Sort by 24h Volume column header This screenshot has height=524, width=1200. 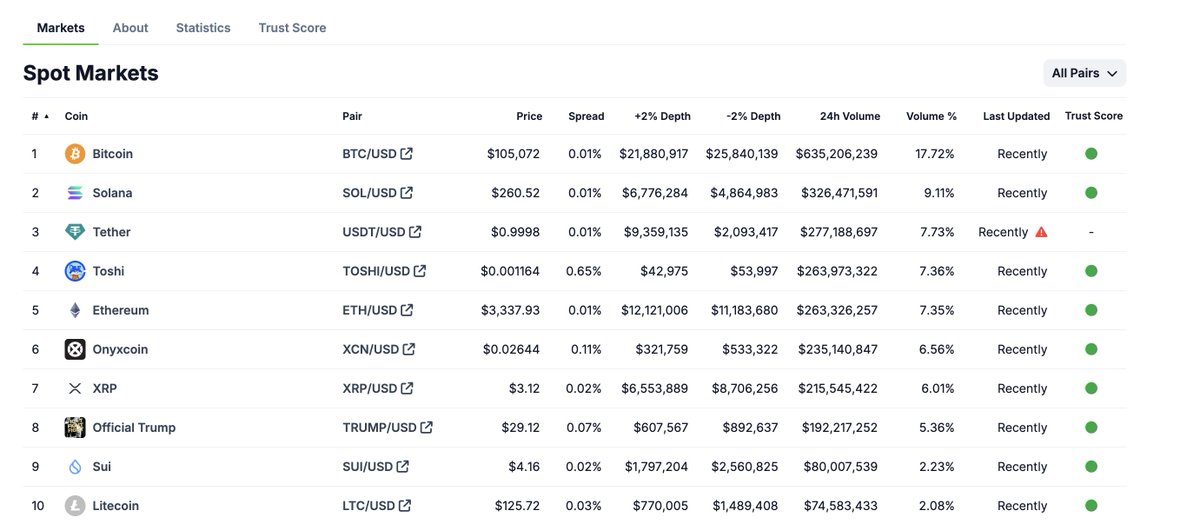pyautogui.click(x=850, y=116)
